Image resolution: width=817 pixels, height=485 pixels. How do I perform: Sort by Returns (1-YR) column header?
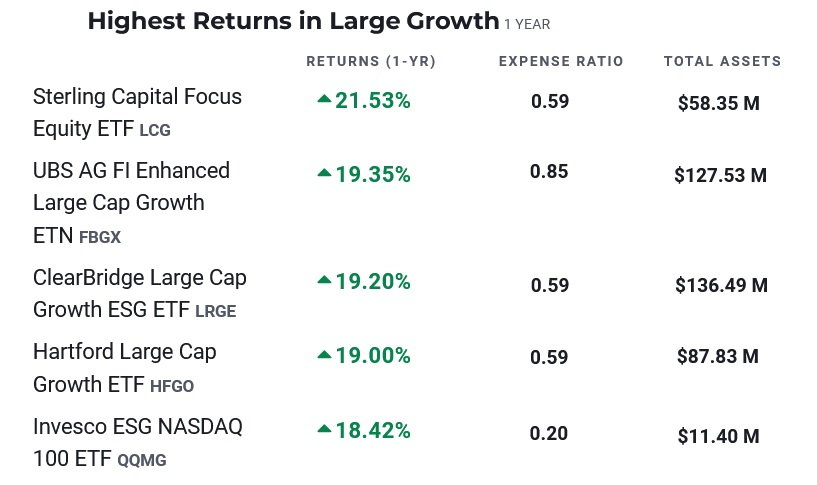371,61
